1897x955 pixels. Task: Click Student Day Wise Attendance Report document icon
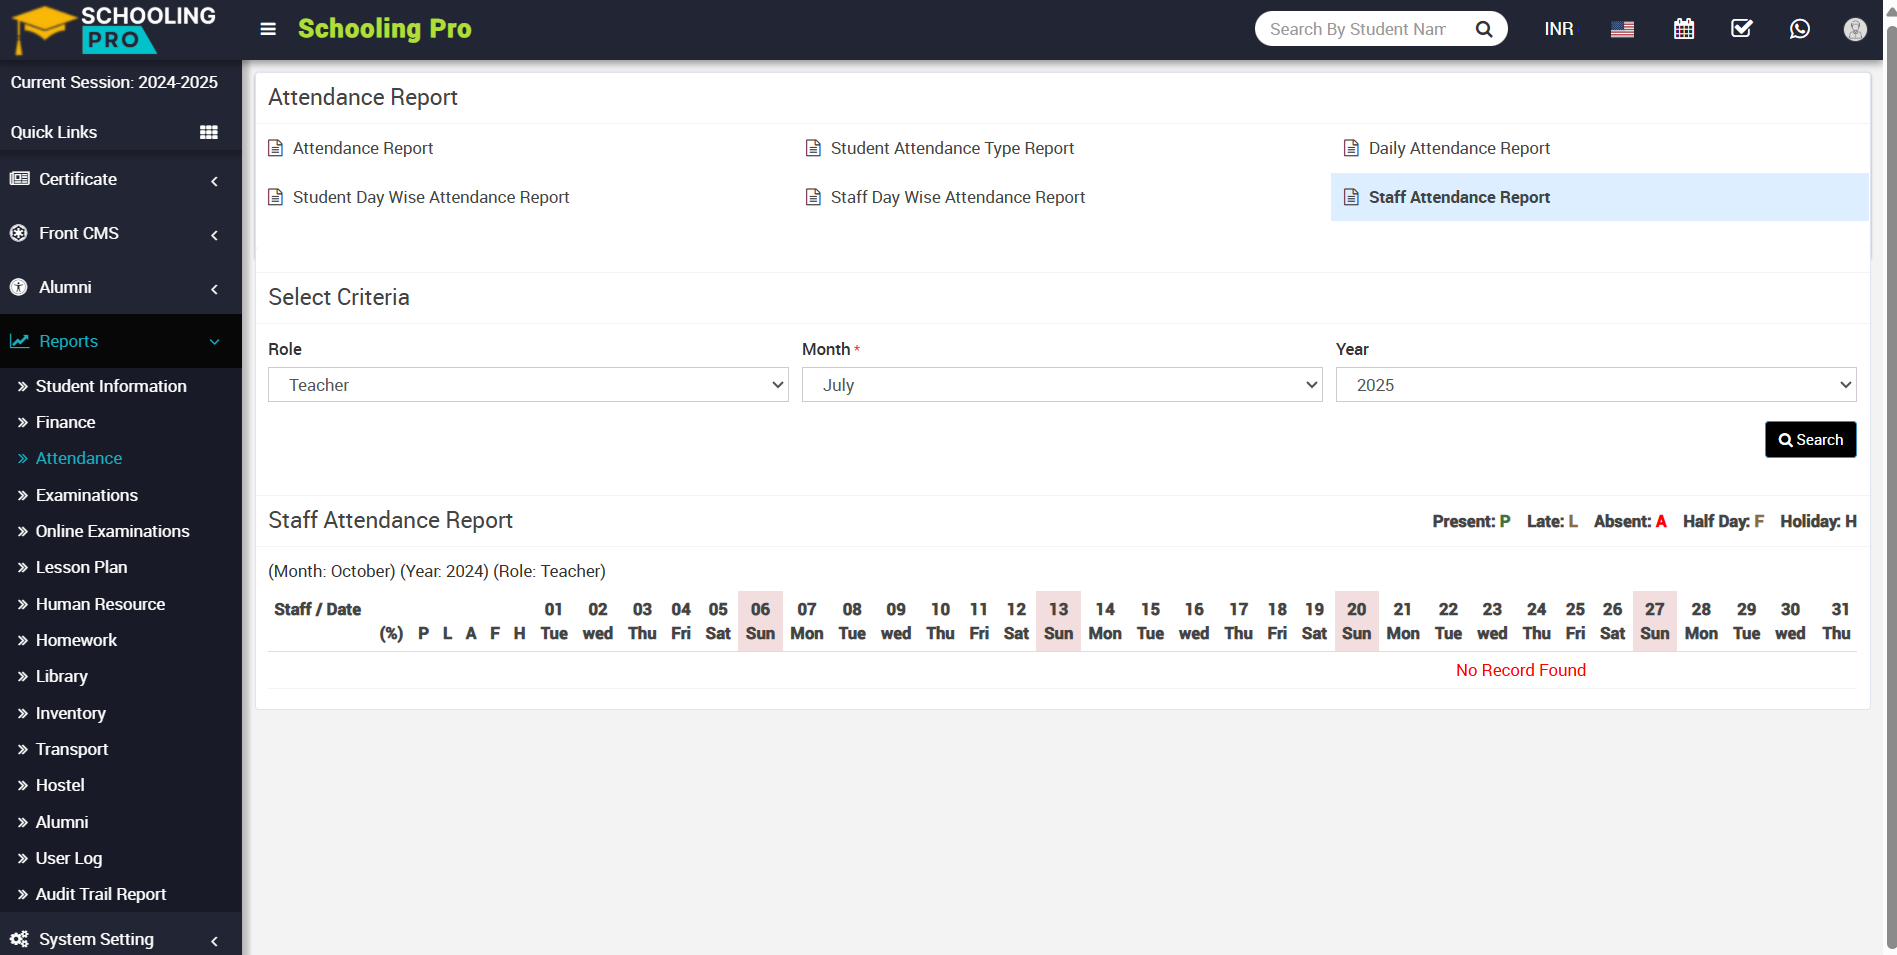click(x=276, y=197)
